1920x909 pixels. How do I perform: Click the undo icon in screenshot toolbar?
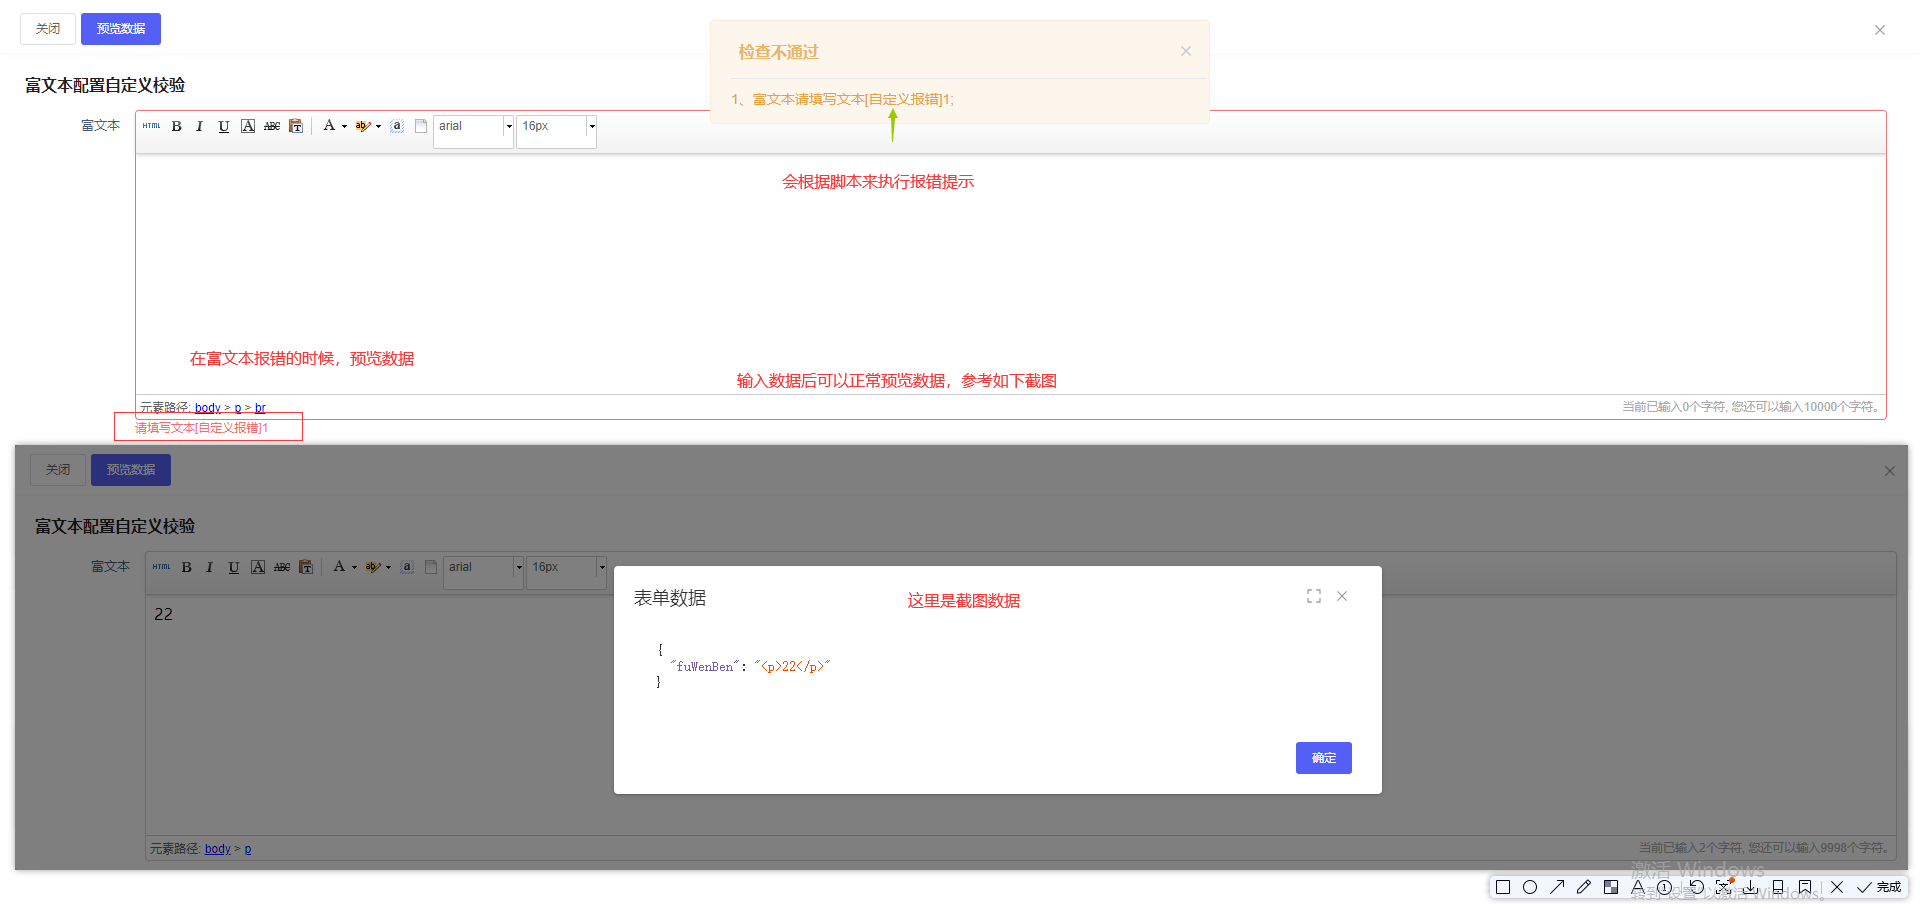tap(1696, 887)
